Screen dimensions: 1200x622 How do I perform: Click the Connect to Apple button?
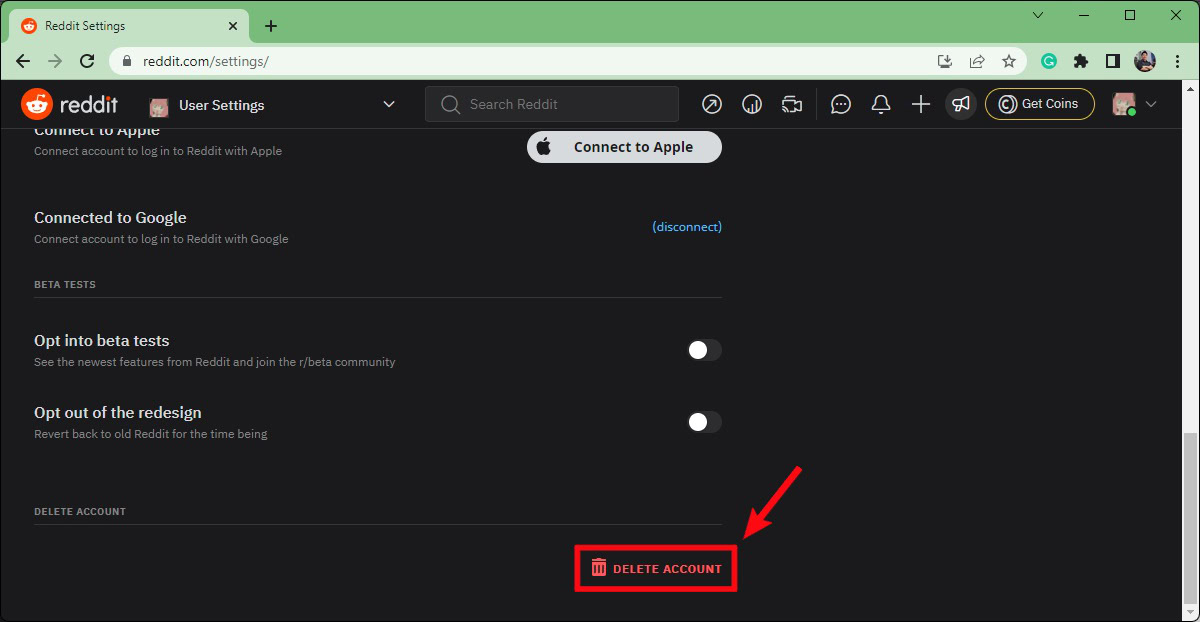click(x=624, y=147)
